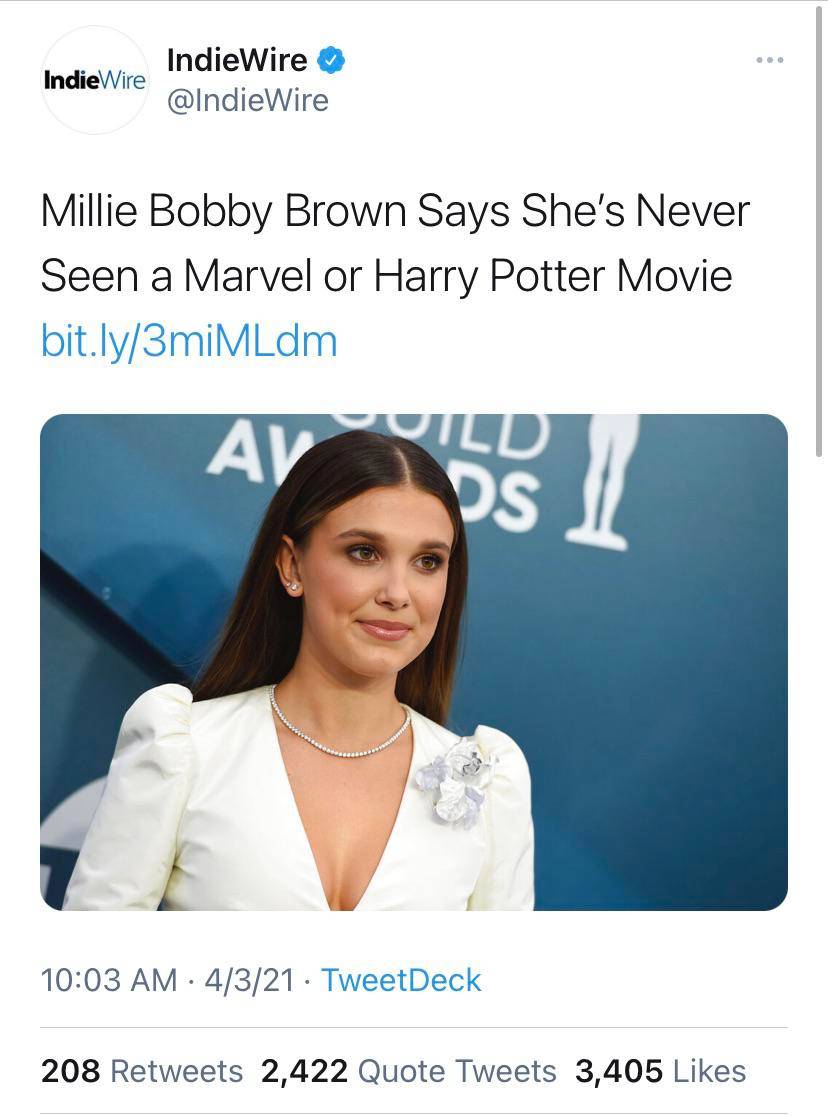
Task: Click the 2,422 quote count
Action: coord(304,1071)
